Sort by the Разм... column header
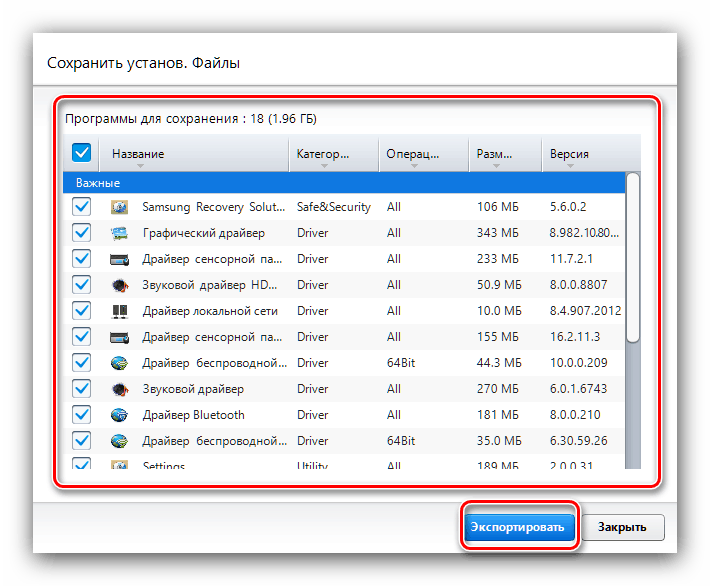 coord(505,154)
